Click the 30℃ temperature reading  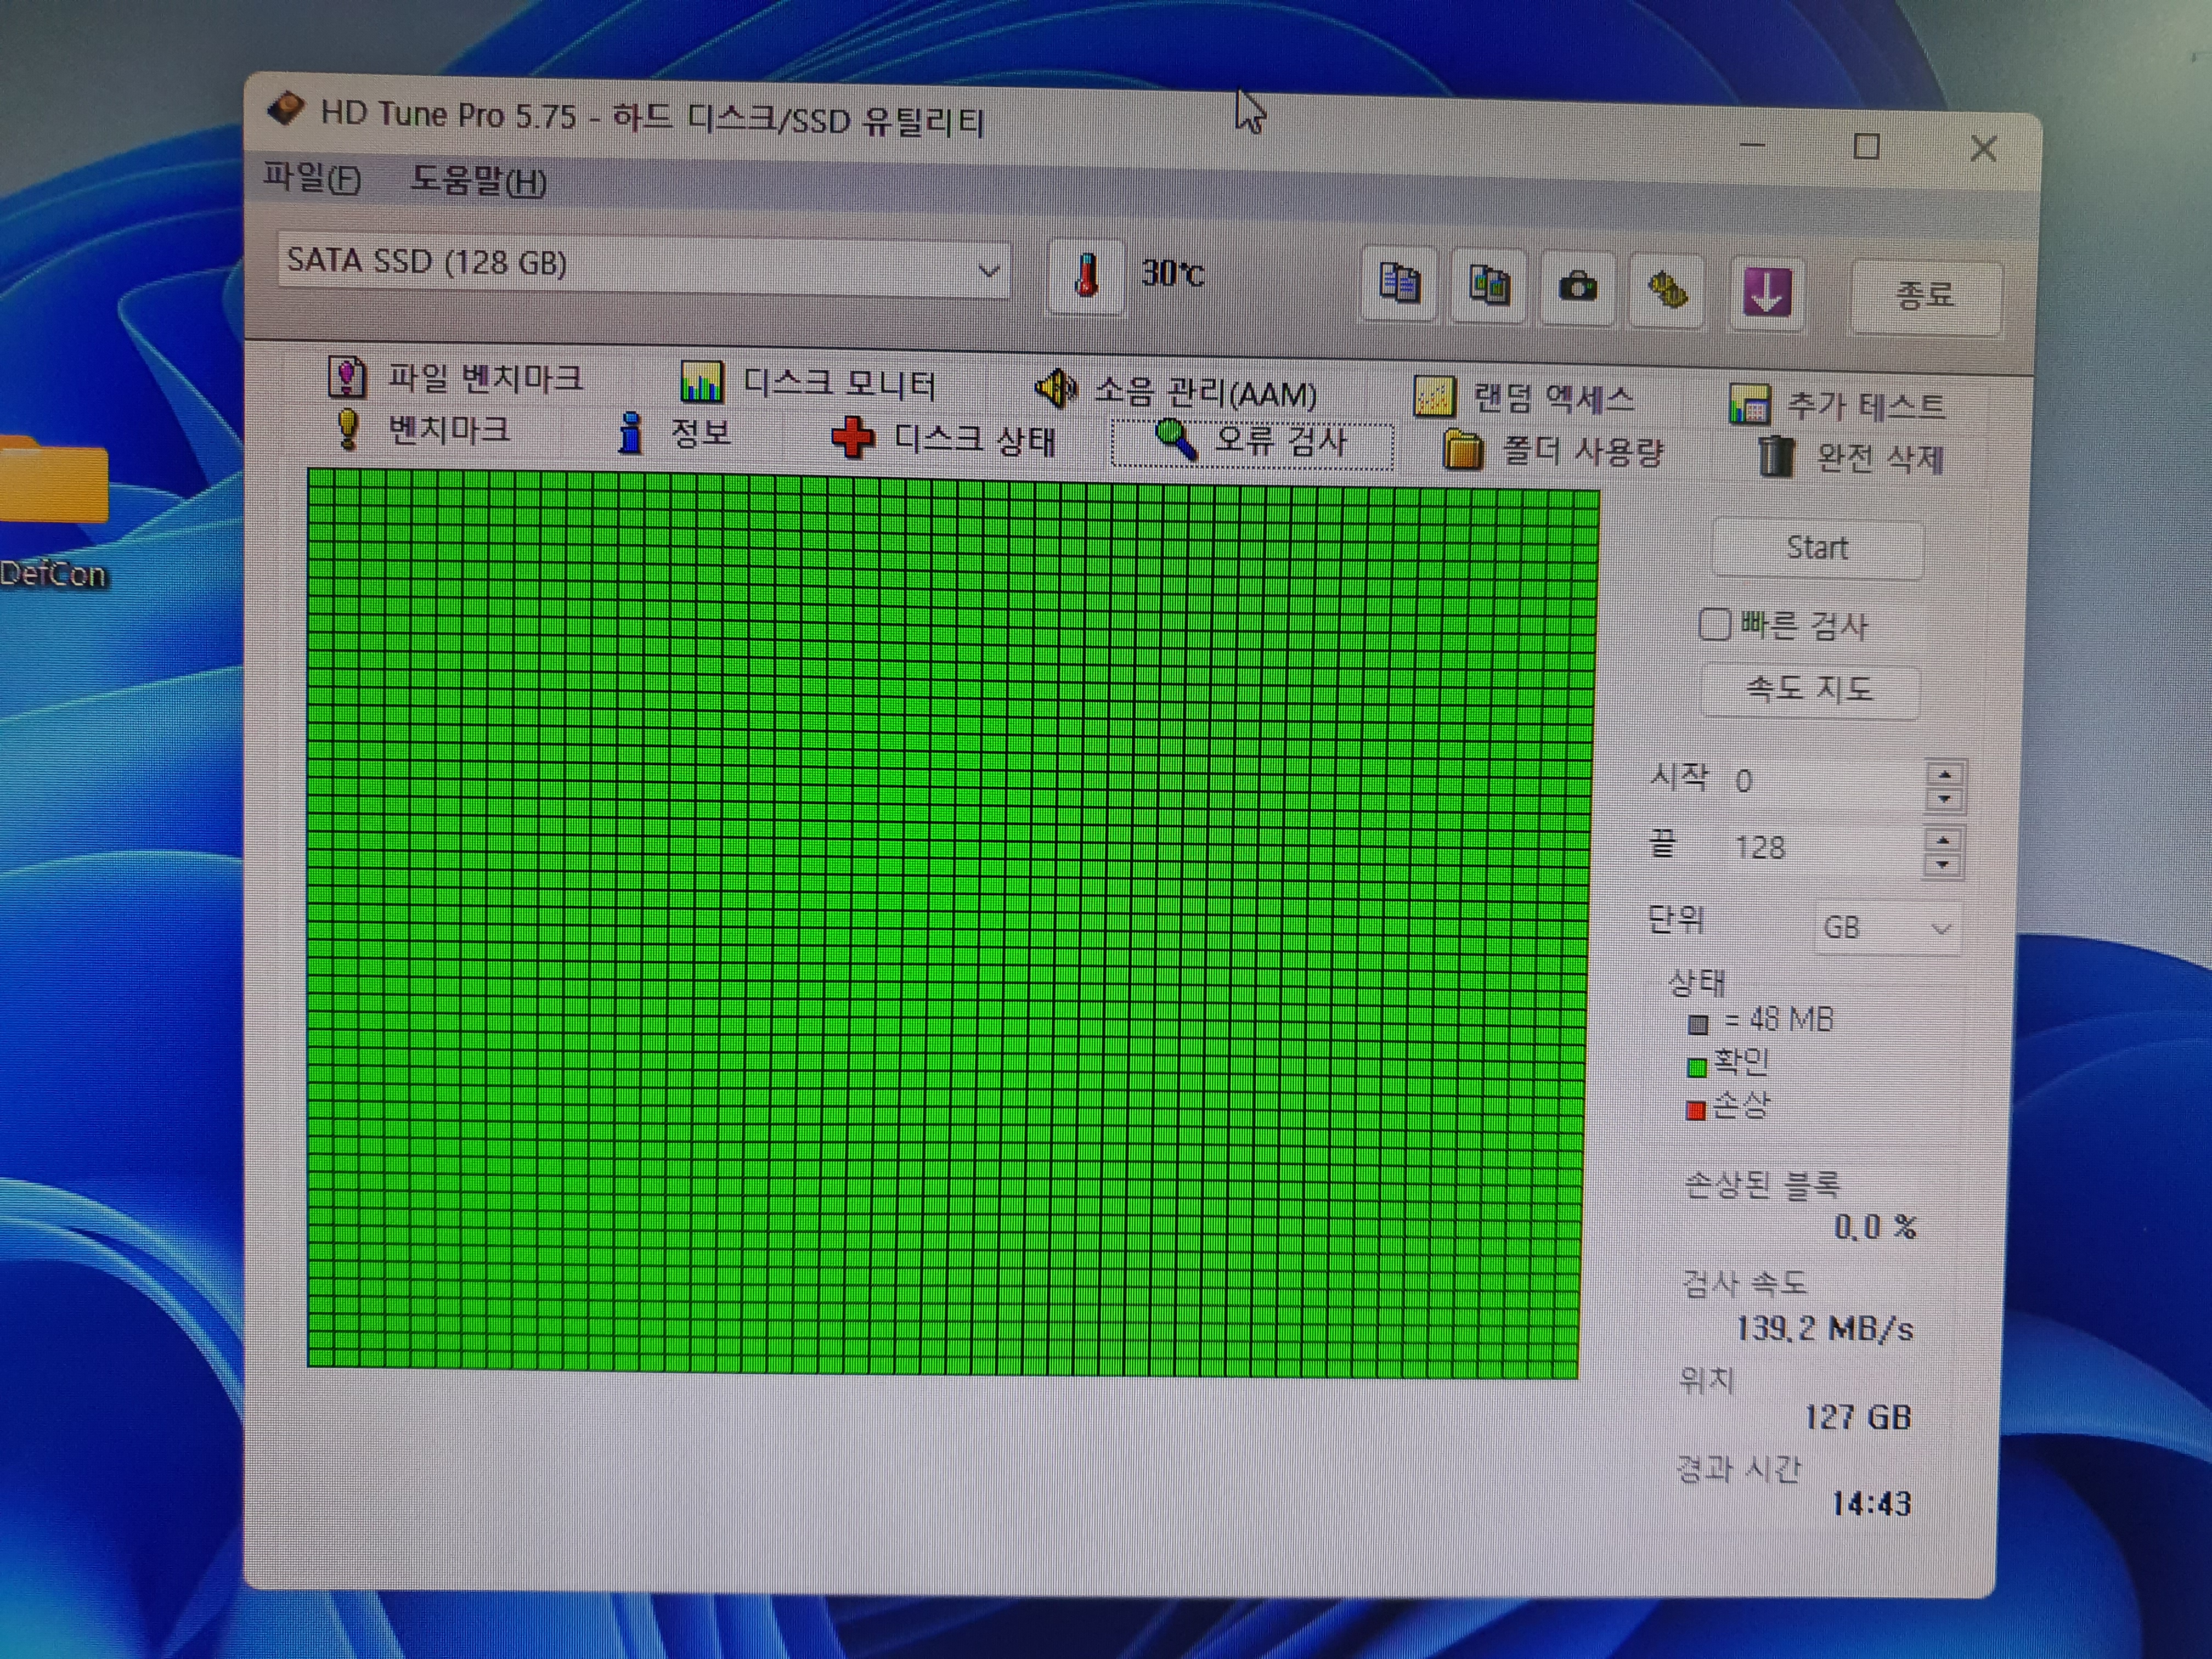point(1172,274)
